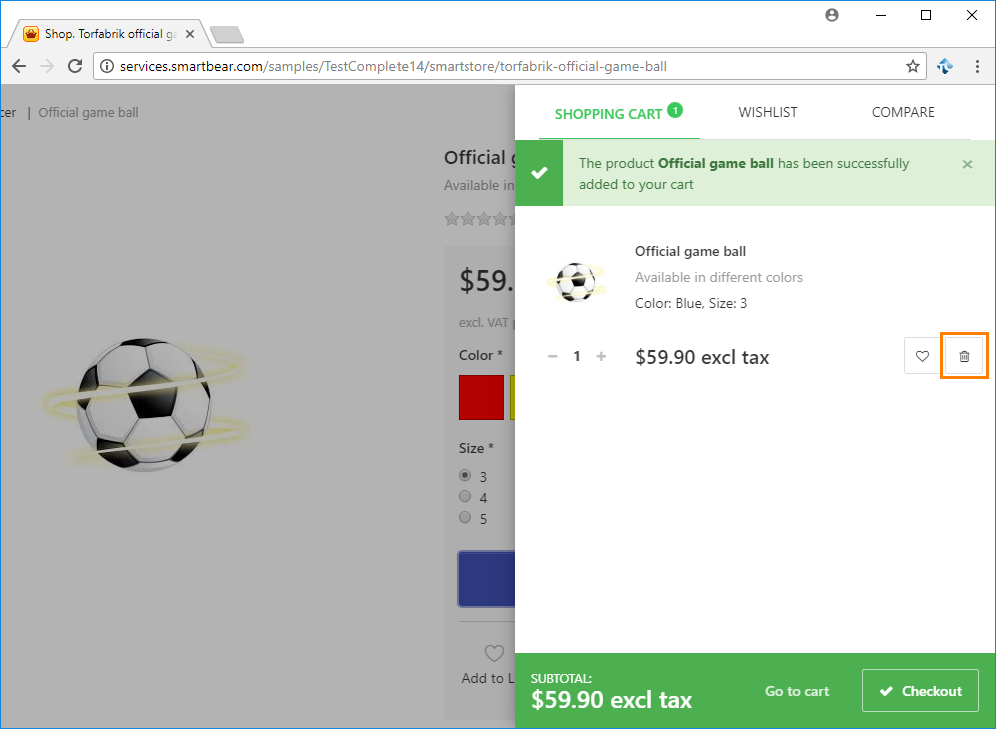Viewport: 996px width, 729px height.
Task: Click the green checkmark notification icon
Action: (x=539, y=173)
